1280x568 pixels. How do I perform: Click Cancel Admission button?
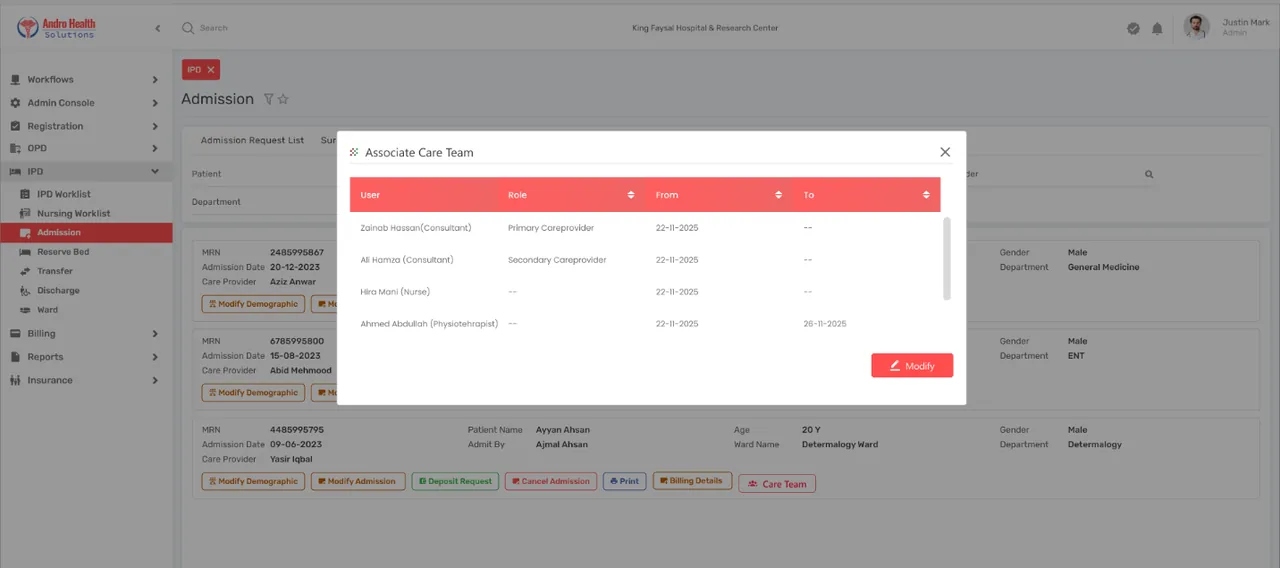click(551, 481)
